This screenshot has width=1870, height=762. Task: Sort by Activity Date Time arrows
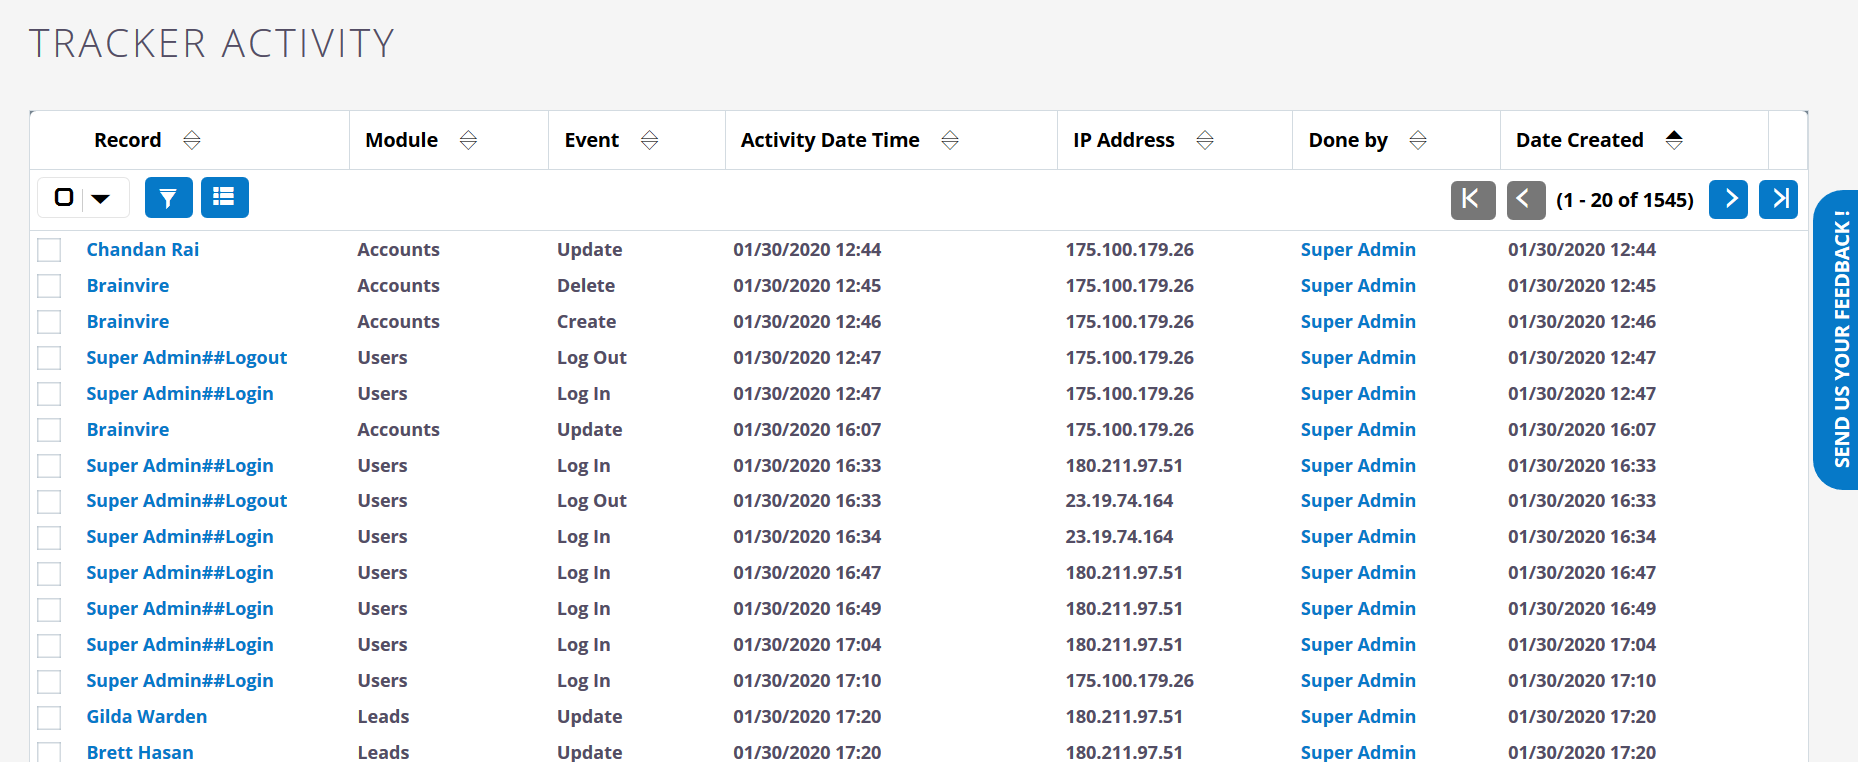pos(950,140)
